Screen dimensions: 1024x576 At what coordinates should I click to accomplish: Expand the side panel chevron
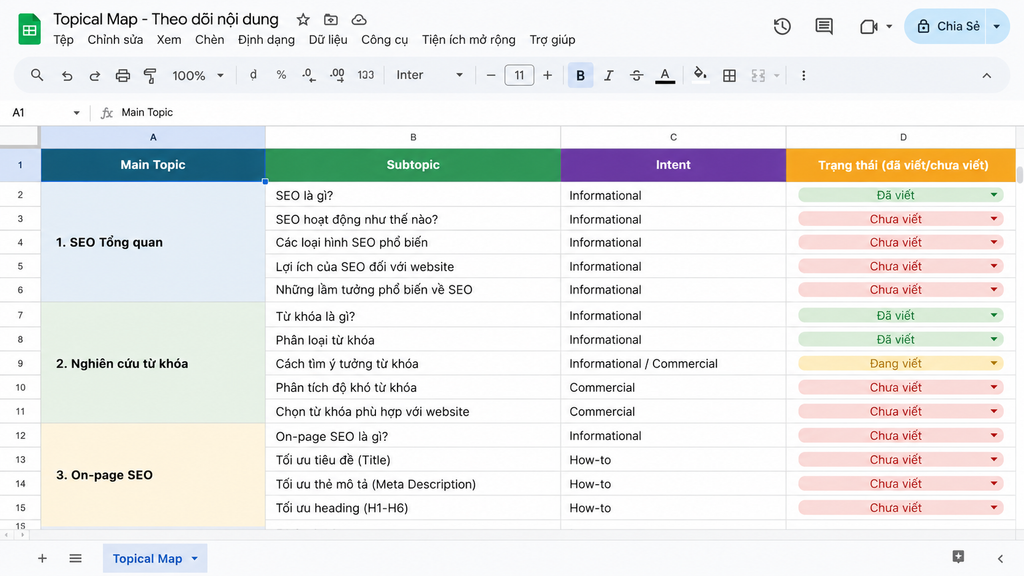[x=1000, y=558]
